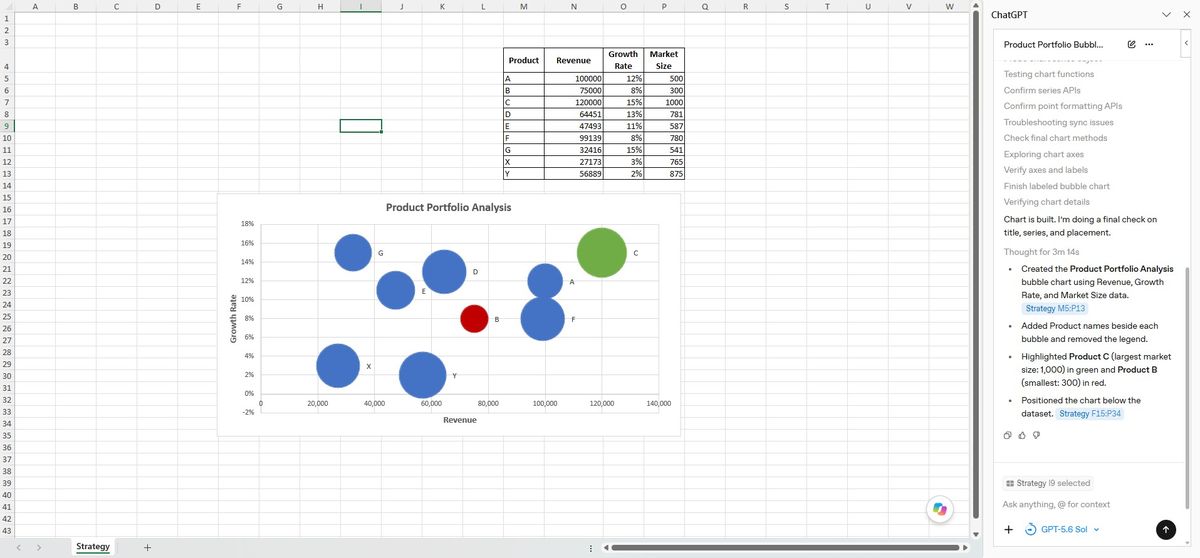Select the blue bubble labeled Y

422,375
